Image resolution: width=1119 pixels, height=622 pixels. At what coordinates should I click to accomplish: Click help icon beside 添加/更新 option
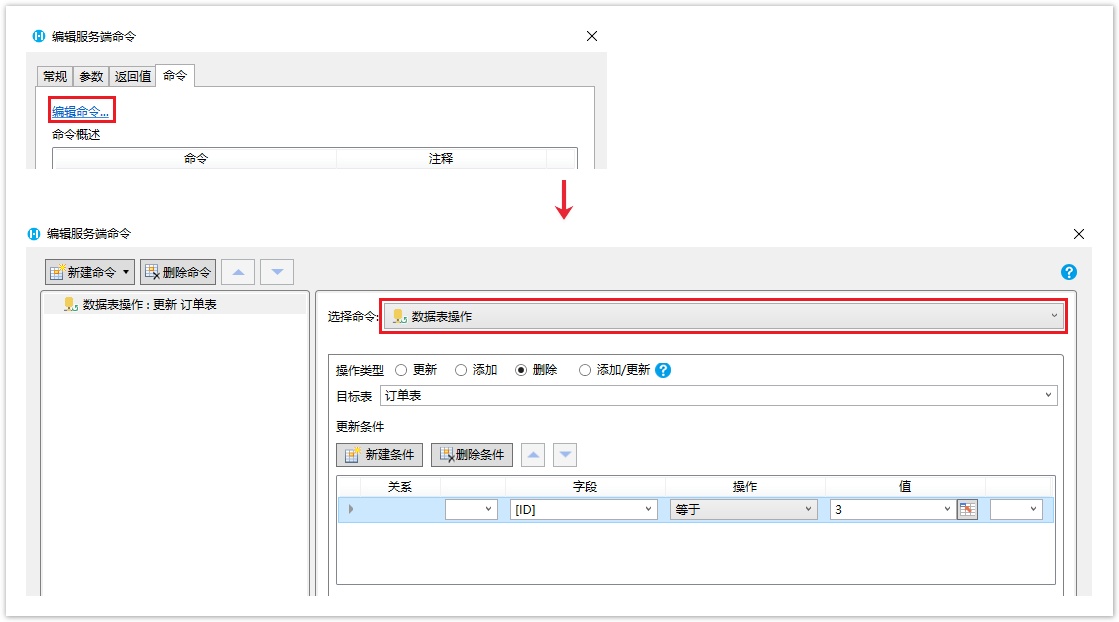tap(663, 370)
